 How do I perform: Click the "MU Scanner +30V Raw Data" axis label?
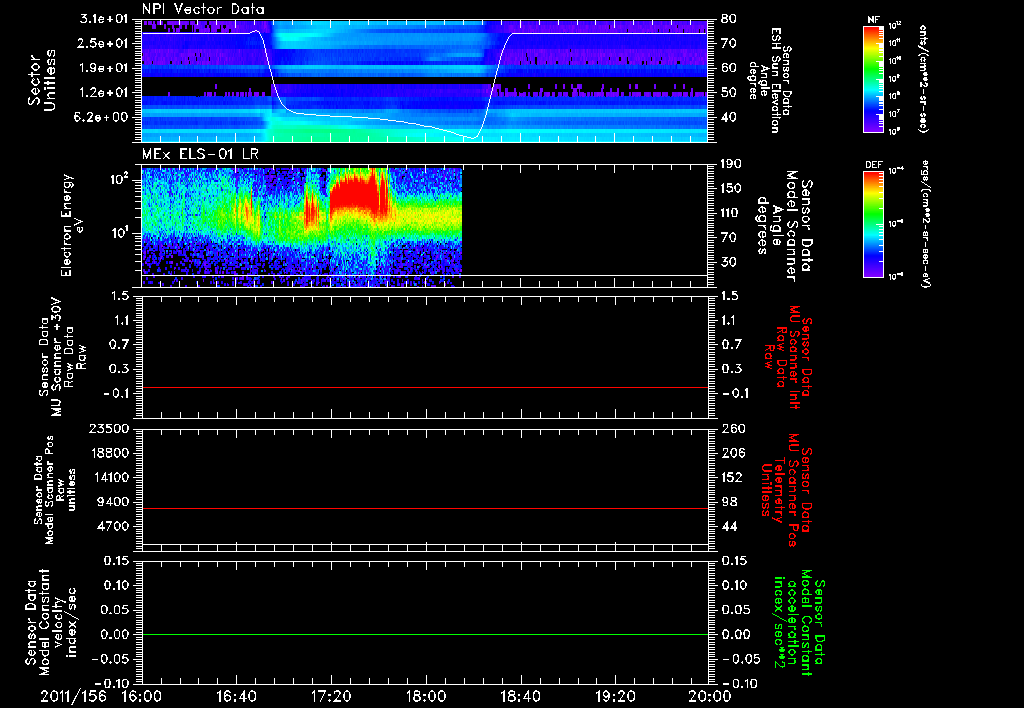tap(62, 357)
